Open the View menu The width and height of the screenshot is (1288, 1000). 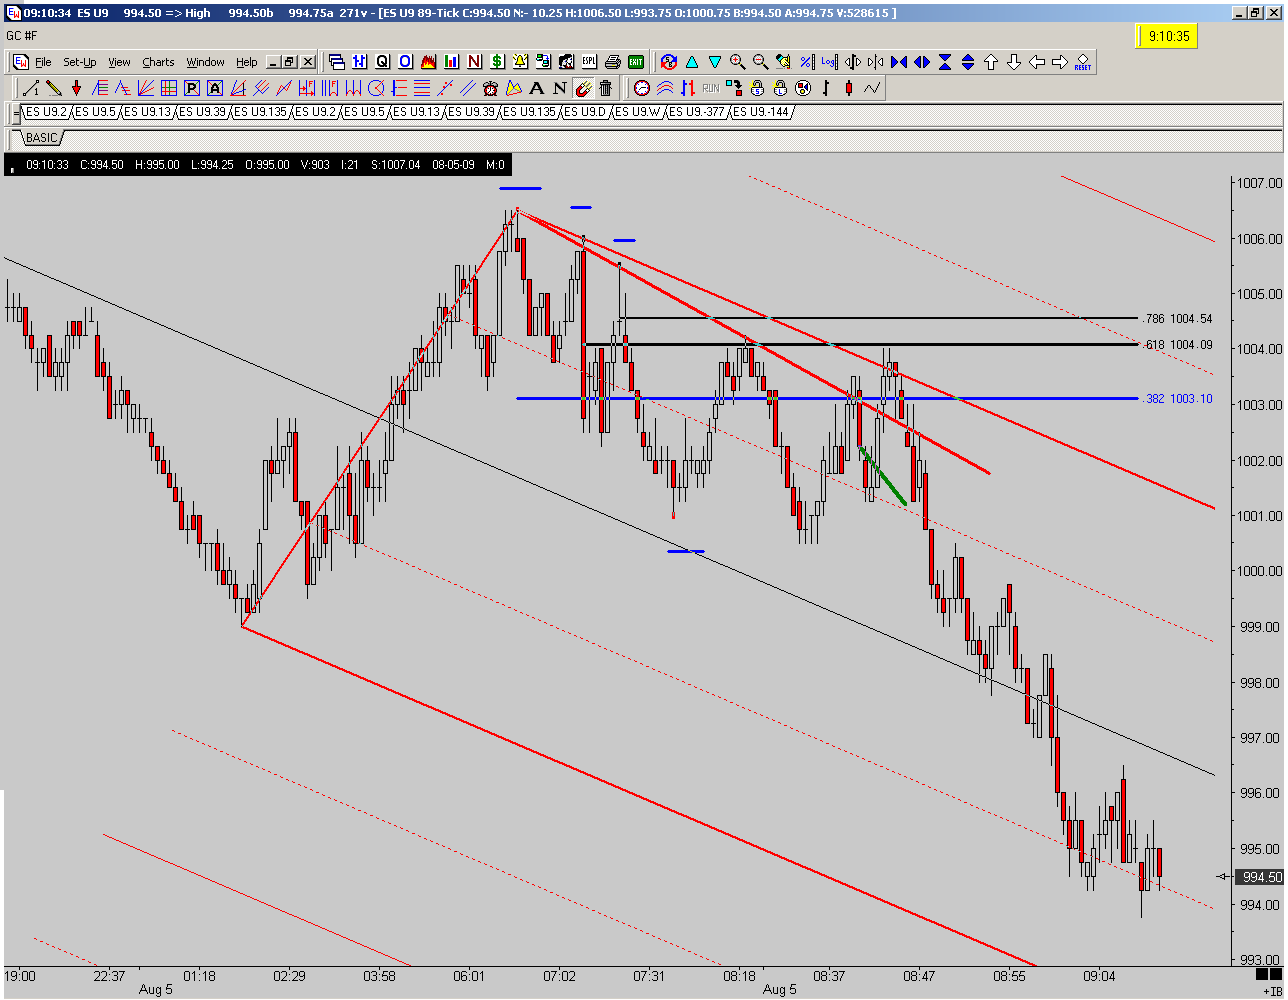[x=119, y=62]
